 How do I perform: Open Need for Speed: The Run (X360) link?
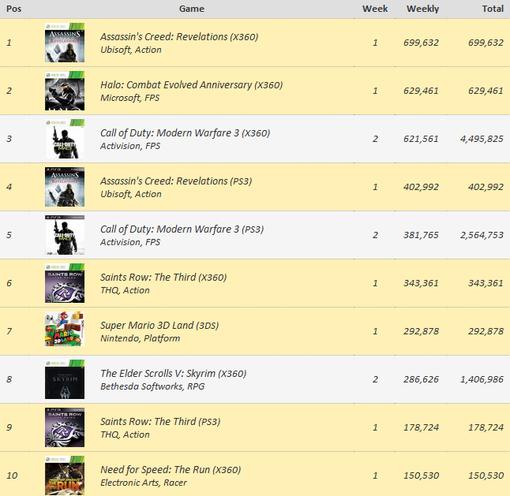click(170, 470)
